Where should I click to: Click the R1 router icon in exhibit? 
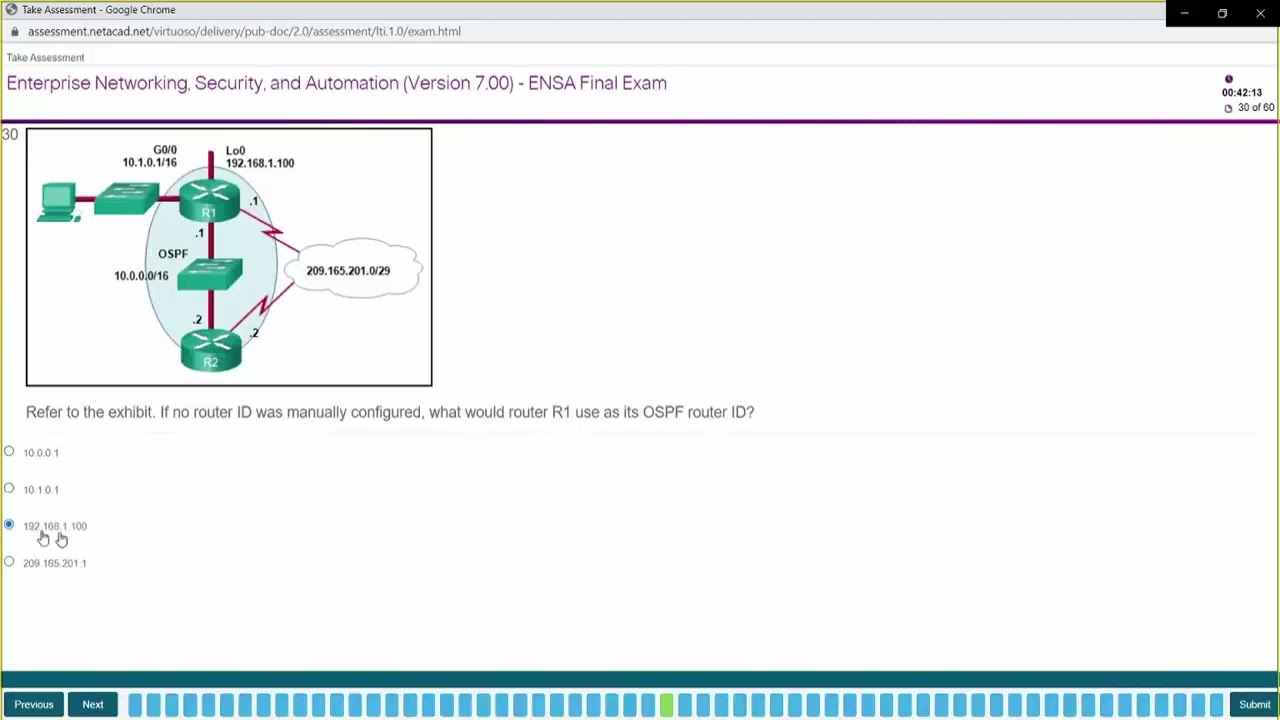click(209, 200)
